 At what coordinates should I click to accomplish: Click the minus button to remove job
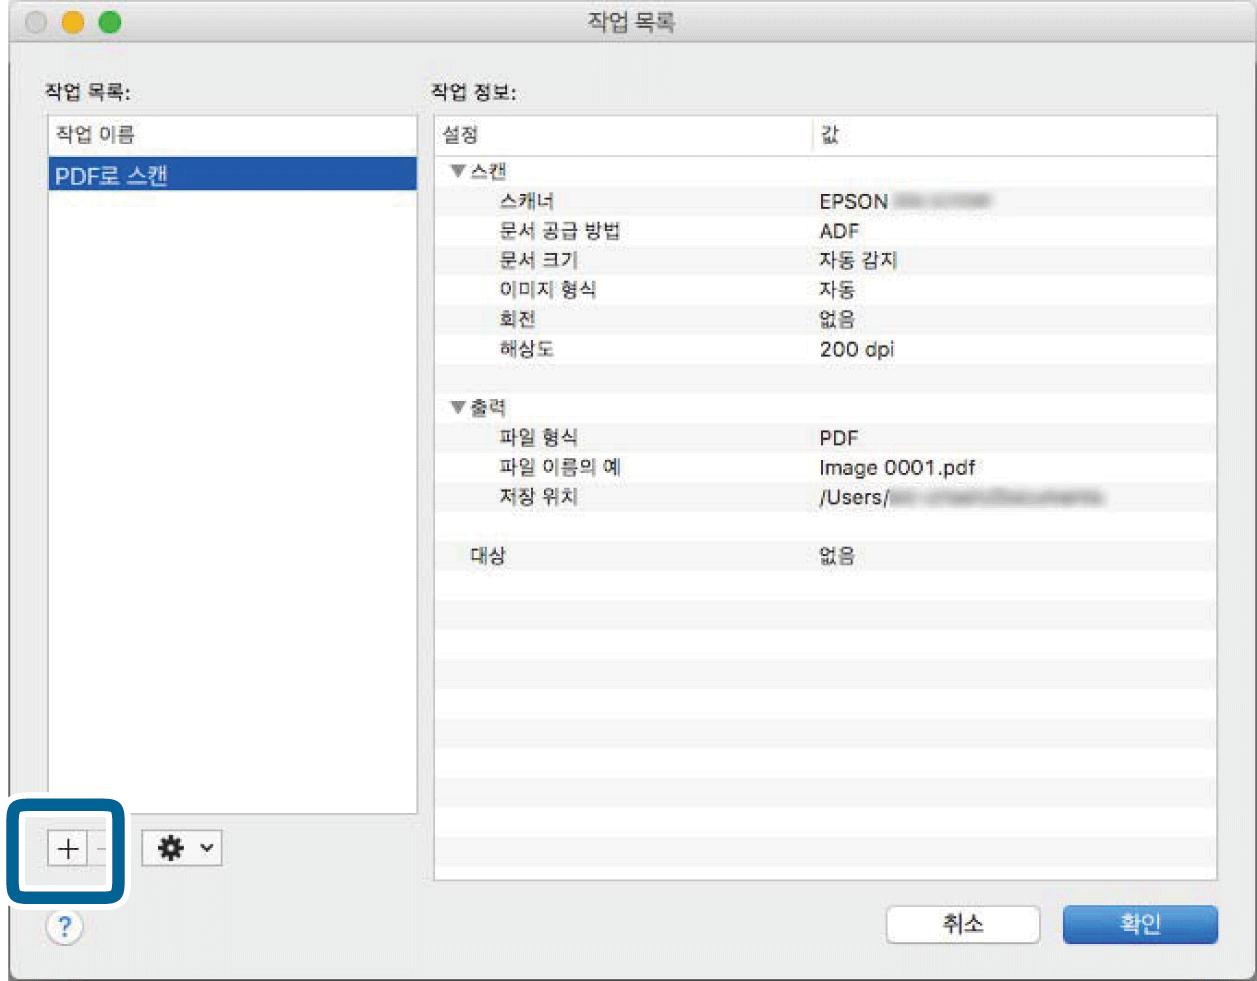(101, 849)
